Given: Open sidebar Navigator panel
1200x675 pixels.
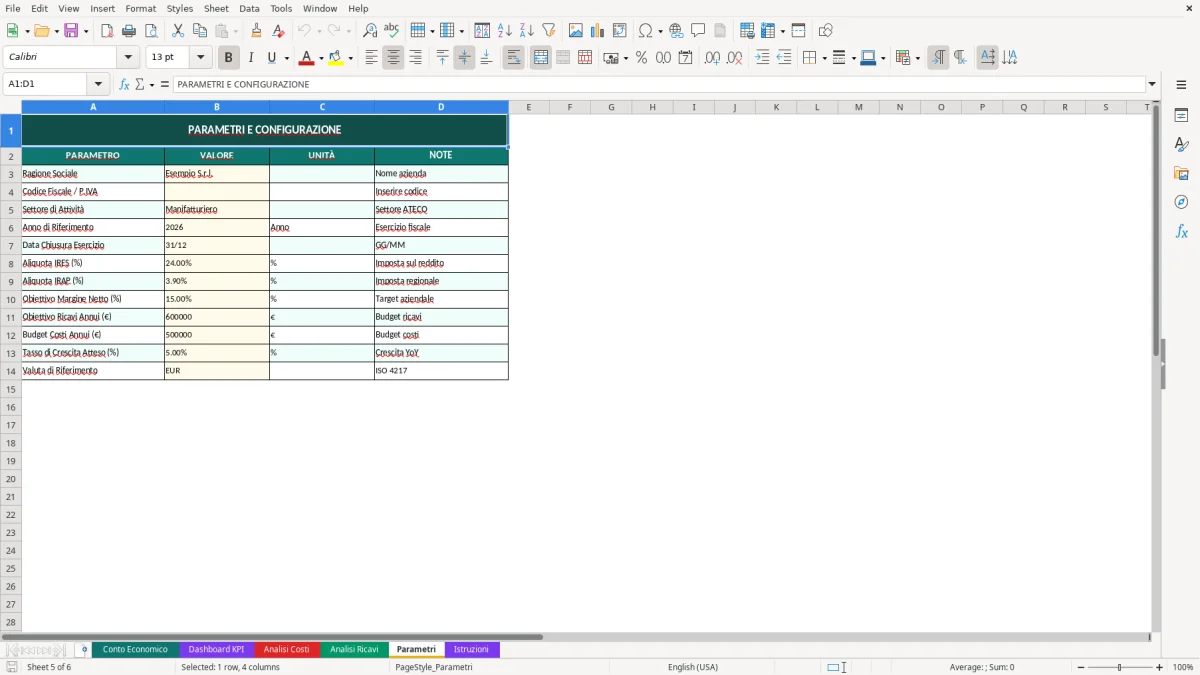Looking at the screenshot, I should tap(1181, 202).
